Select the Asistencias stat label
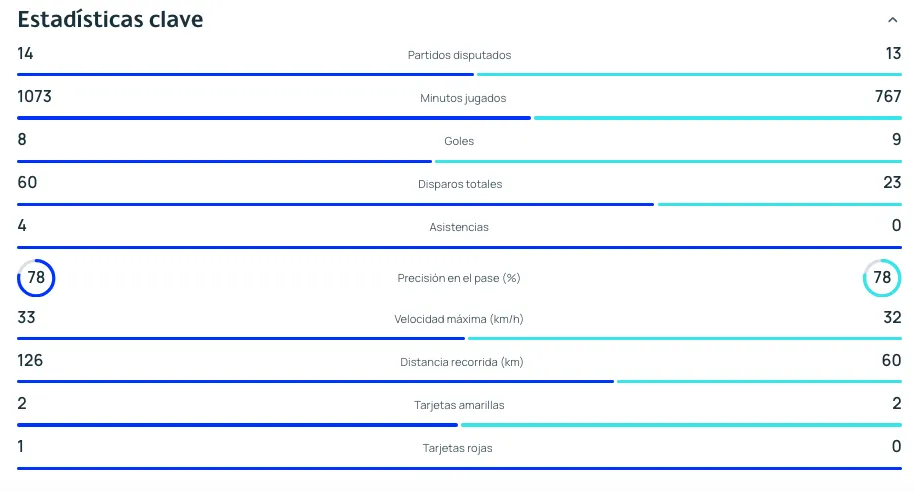Viewport: 914px width, 492px height. pyautogui.click(x=459, y=227)
